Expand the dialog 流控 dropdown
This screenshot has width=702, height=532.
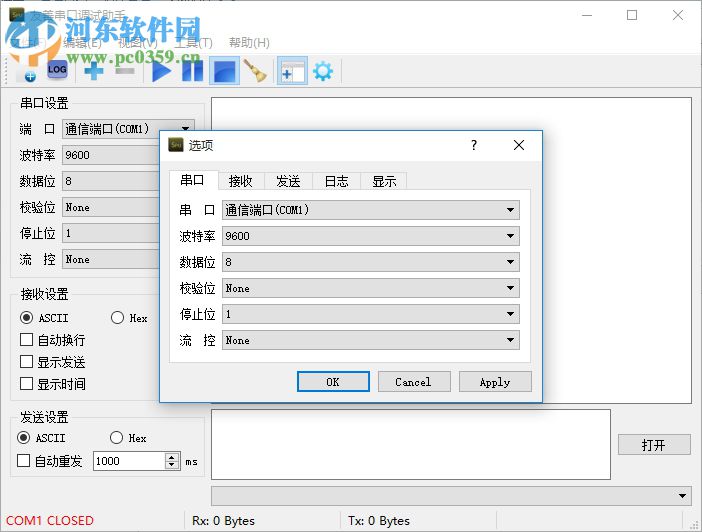pyautogui.click(x=371, y=340)
